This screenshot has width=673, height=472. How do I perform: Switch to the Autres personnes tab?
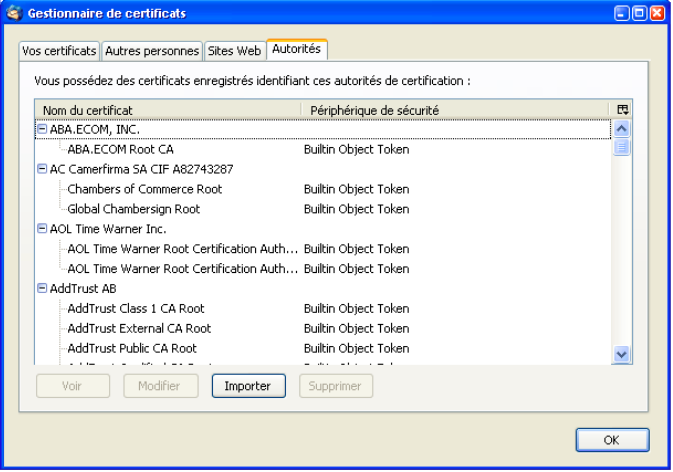pos(152,51)
